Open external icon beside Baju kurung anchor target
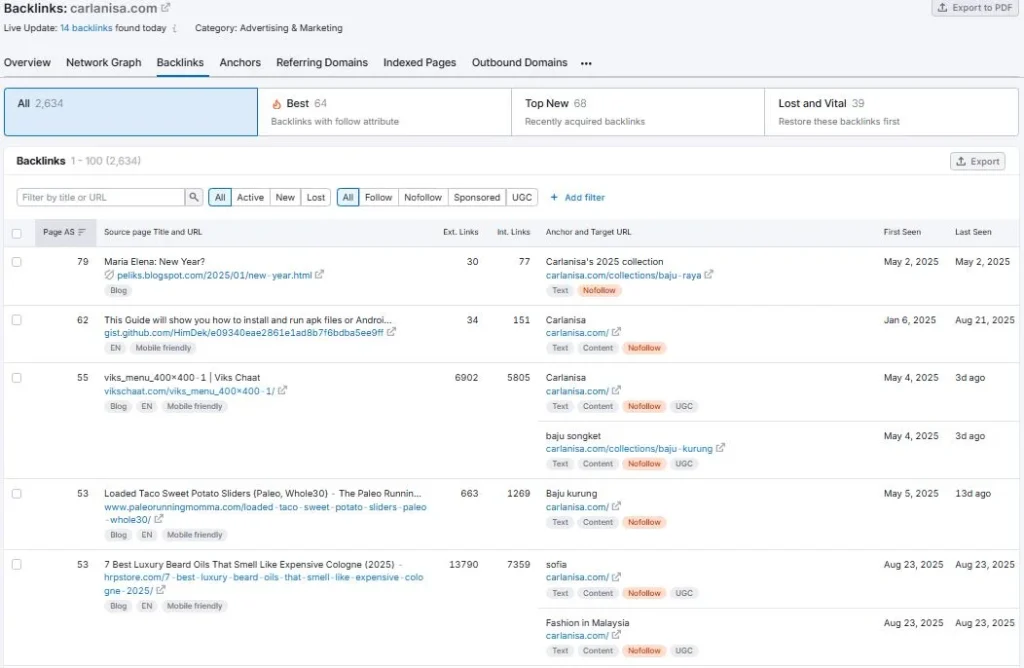This screenshot has width=1024, height=668. tap(616, 506)
